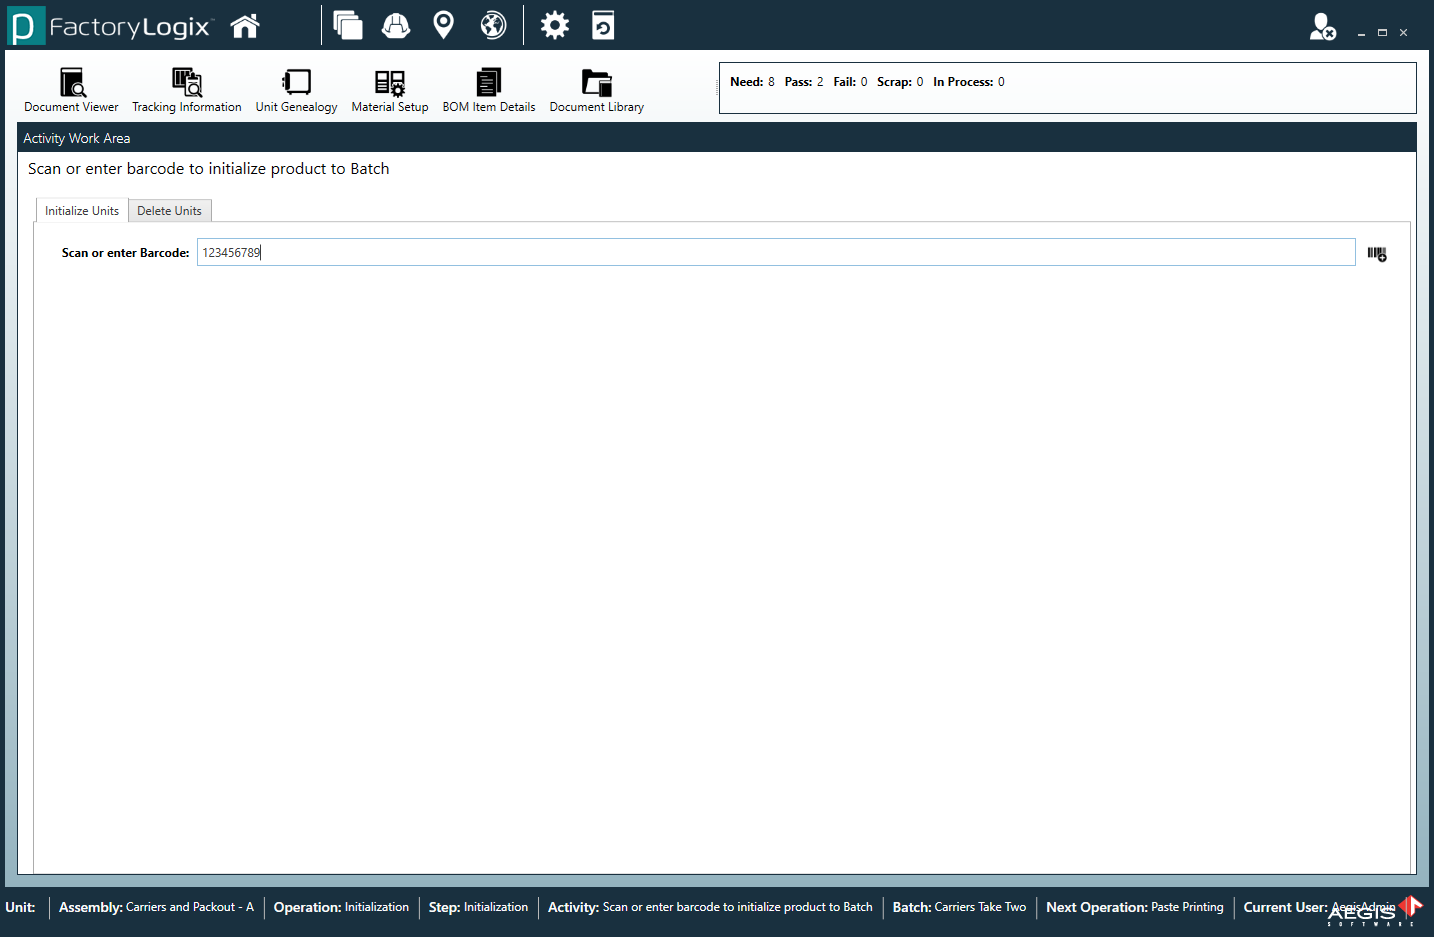Maximize the FactoryLogix window
Image resolution: width=1434 pixels, height=937 pixels.
(x=1382, y=33)
